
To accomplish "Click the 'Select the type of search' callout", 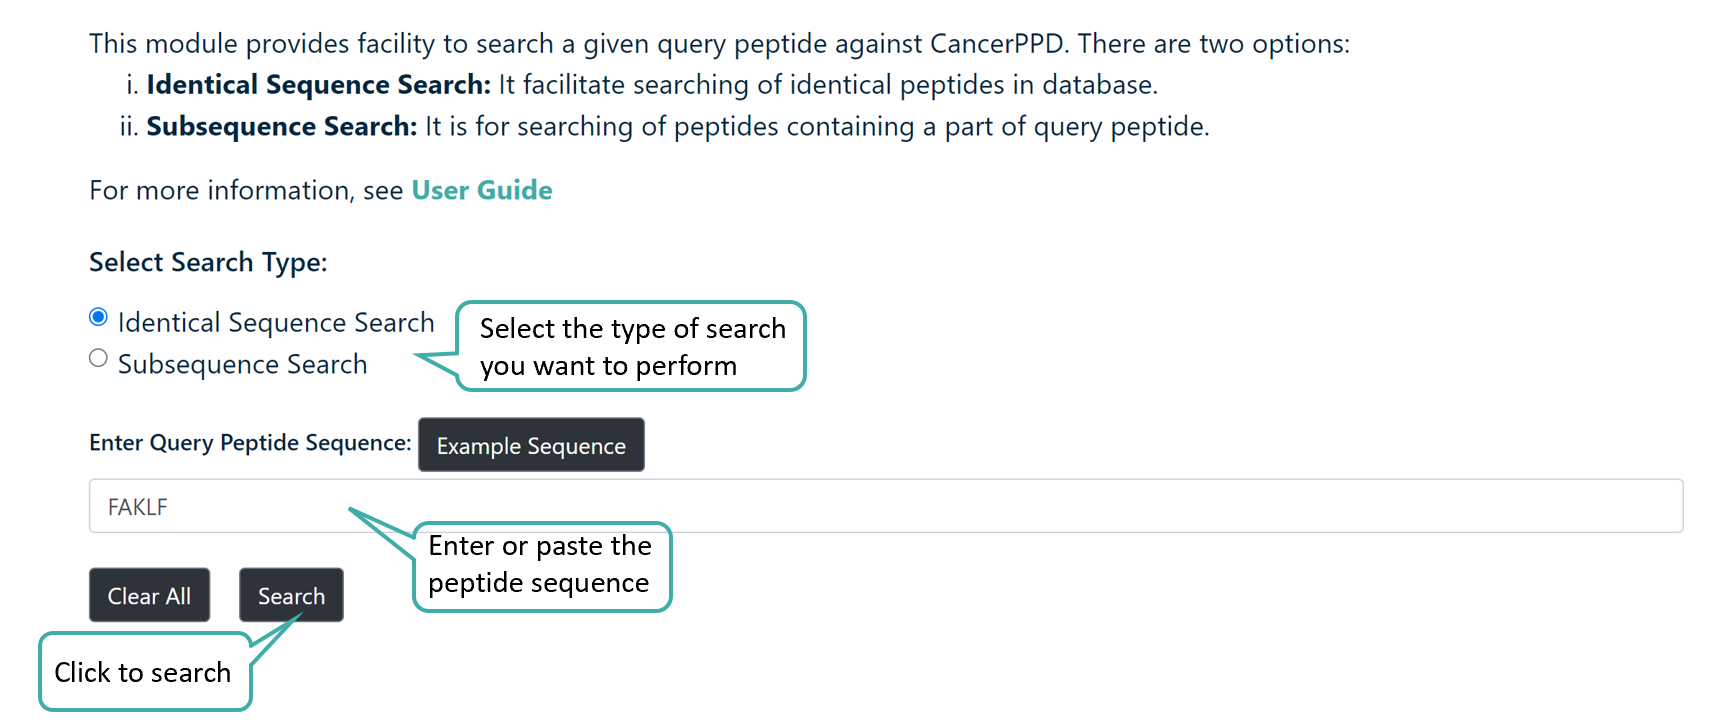I will coord(630,347).
